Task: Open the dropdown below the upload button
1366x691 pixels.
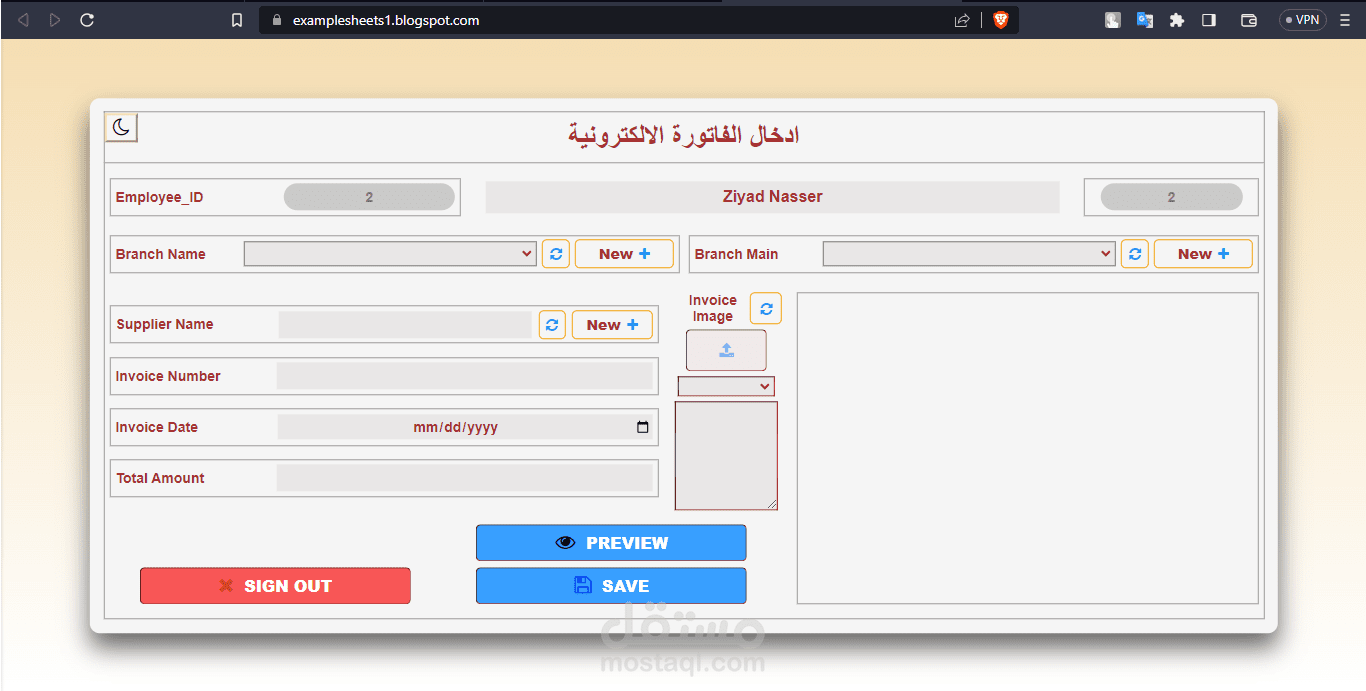Action: [726, 386]
